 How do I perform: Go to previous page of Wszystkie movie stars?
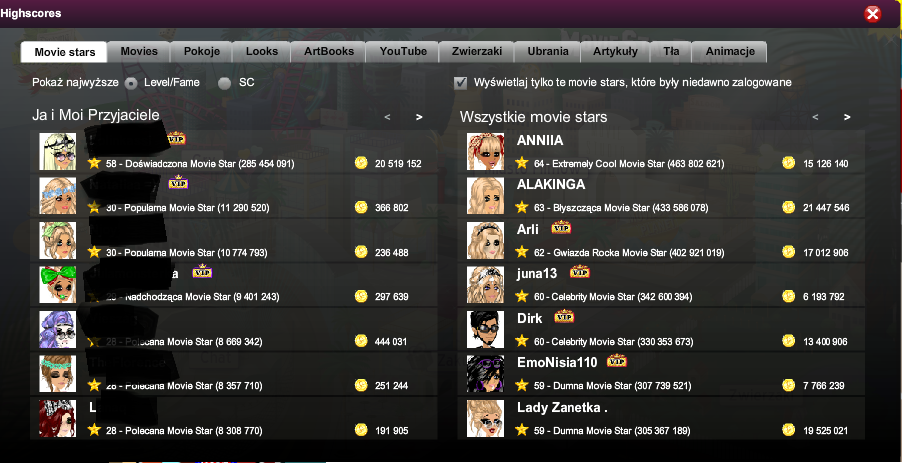coord(815,117)
